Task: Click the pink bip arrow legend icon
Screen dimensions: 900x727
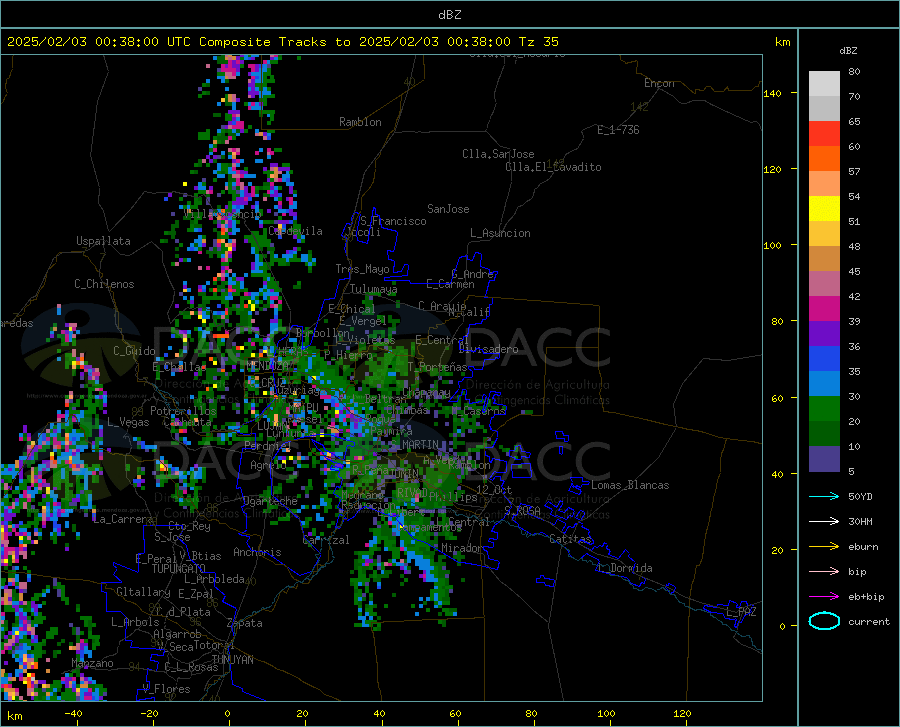Action: click(824, 572)
